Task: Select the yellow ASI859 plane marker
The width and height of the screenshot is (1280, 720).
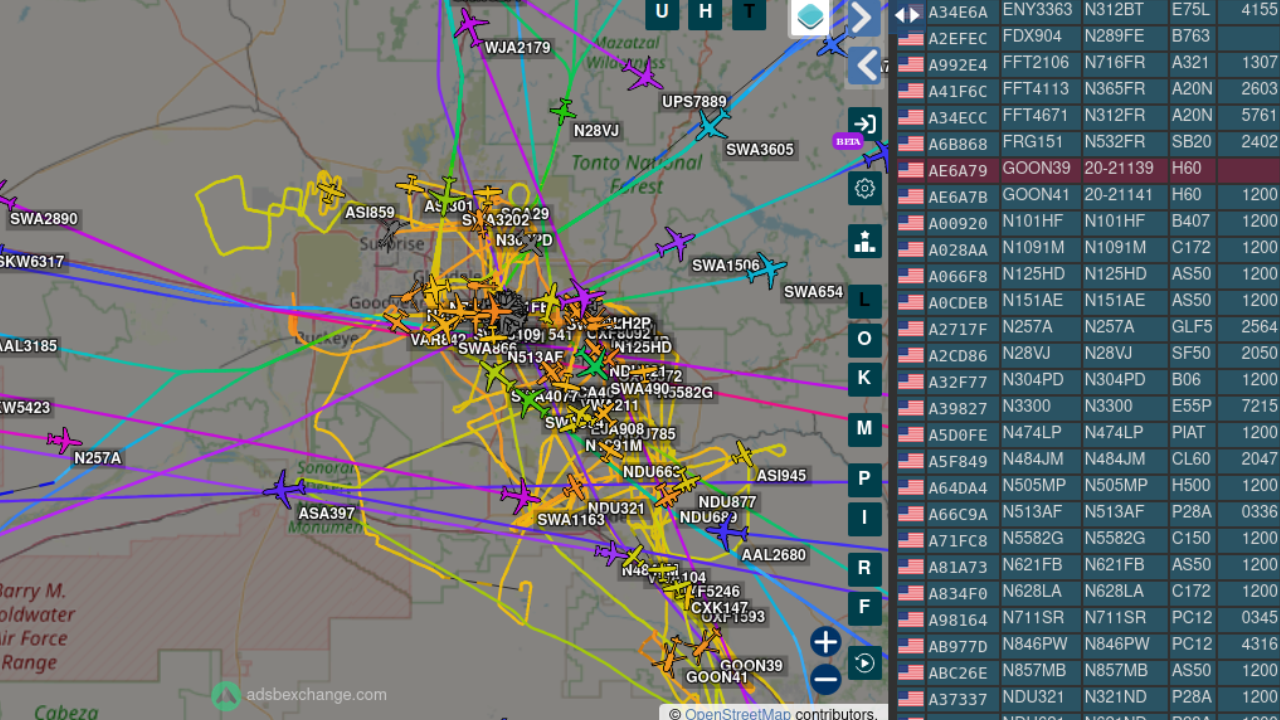Action: (x=330, y=190)
